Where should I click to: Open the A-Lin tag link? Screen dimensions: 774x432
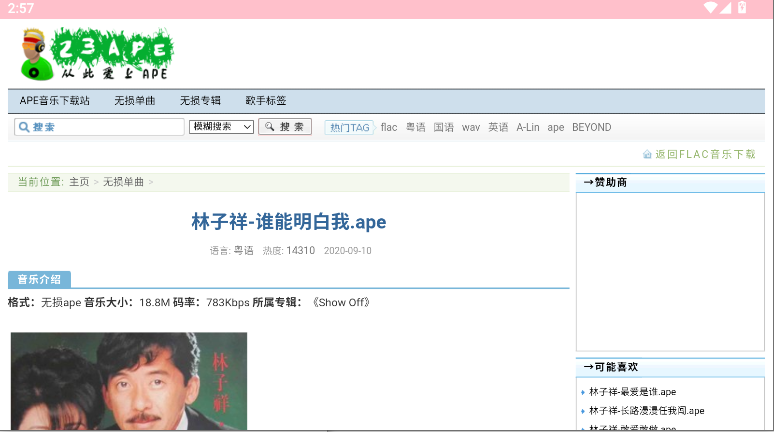[528, 127]
